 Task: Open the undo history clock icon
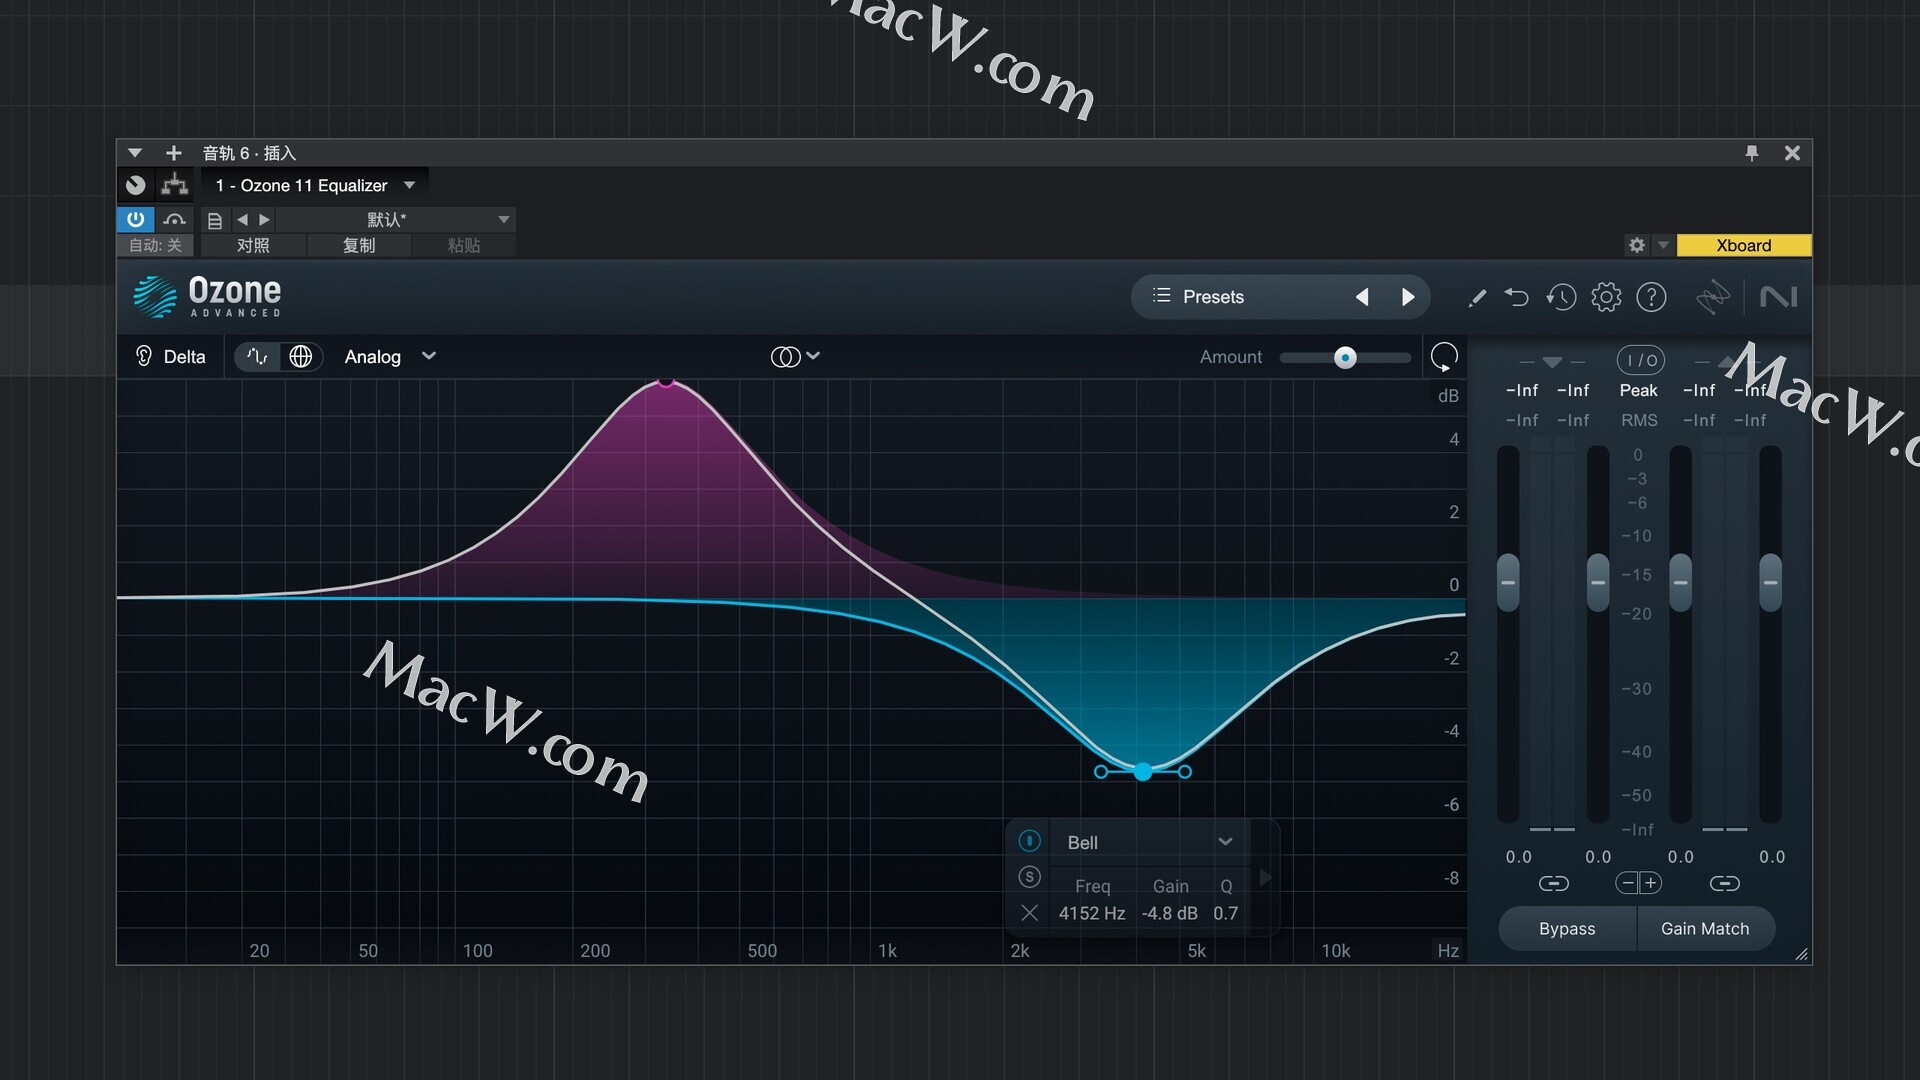point(1561,297)
